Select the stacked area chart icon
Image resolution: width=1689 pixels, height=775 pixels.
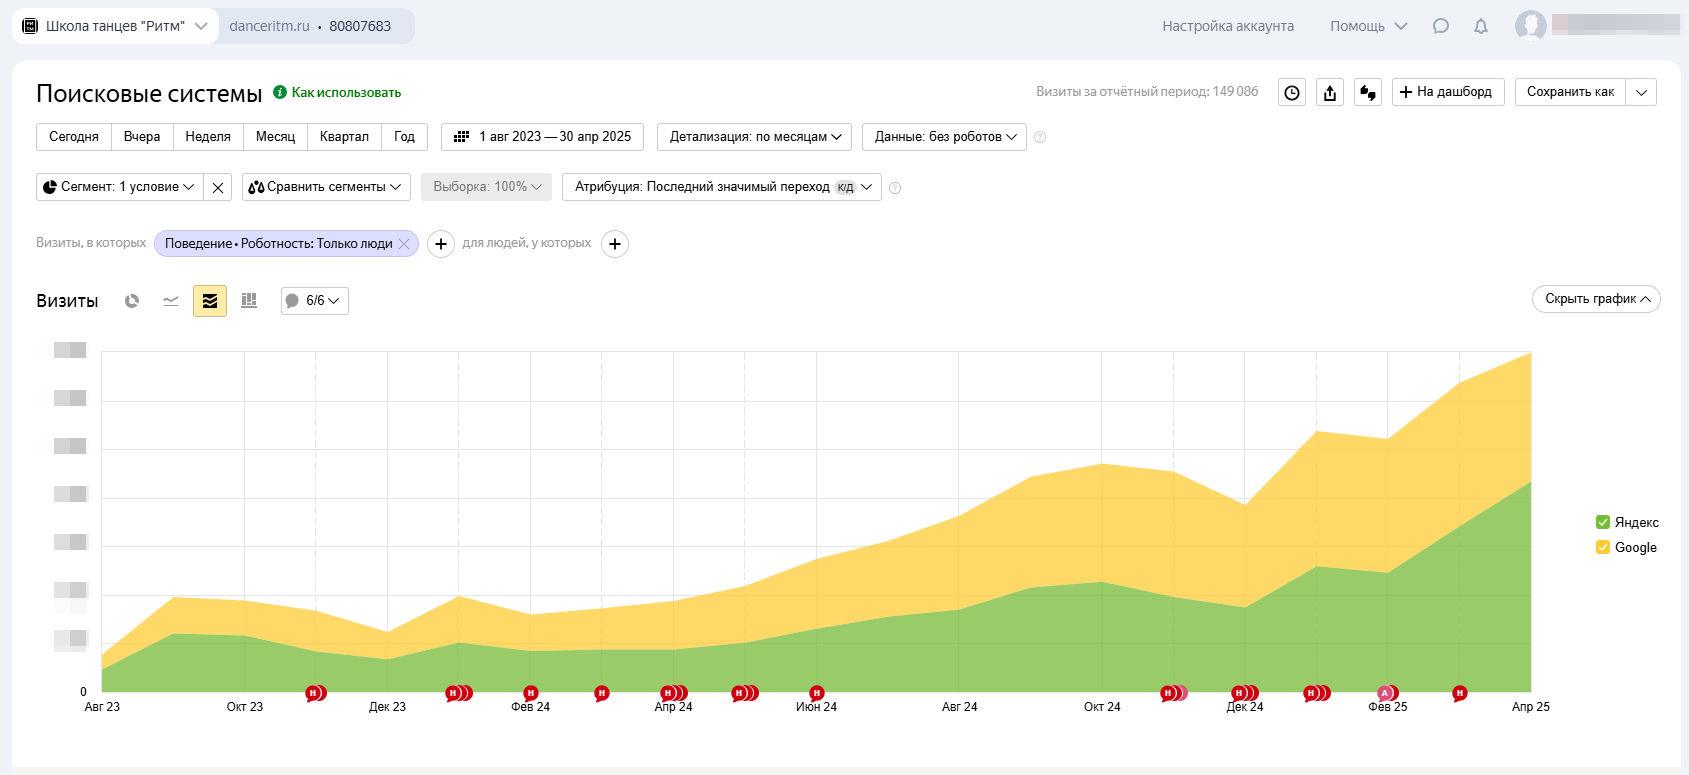pos(210,301)
